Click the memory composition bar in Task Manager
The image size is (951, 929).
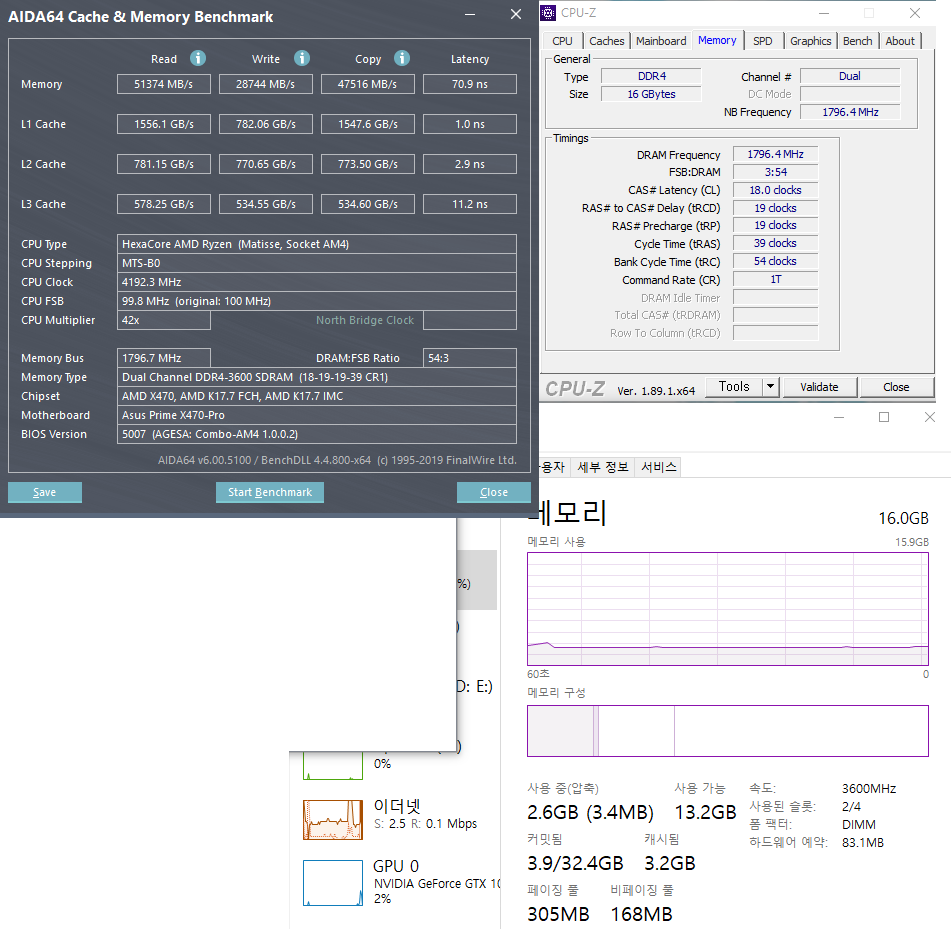pos(728,731)
